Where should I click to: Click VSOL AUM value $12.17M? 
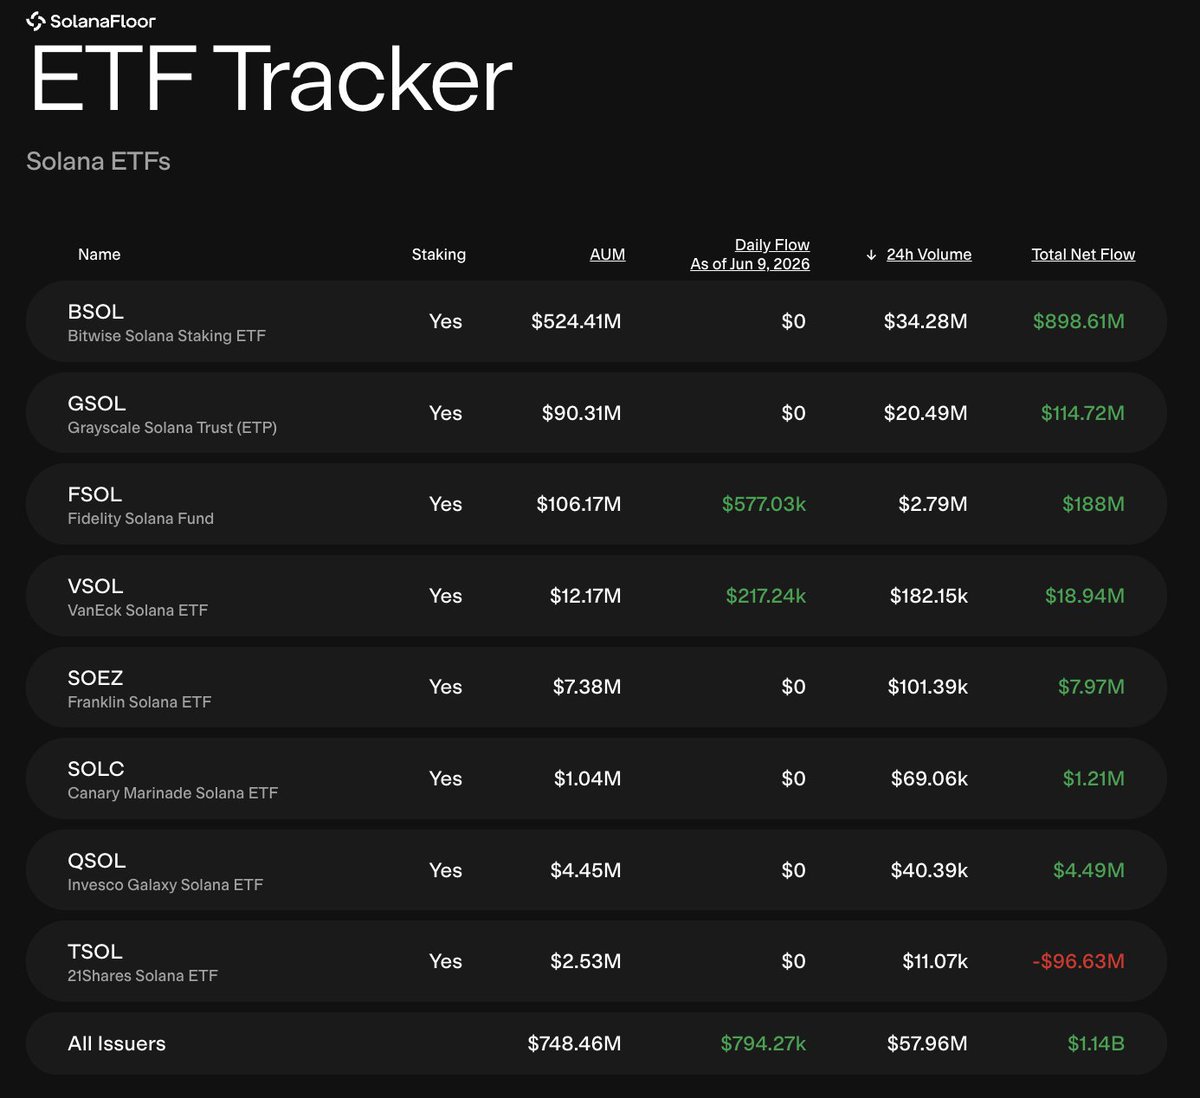[585, 596]
